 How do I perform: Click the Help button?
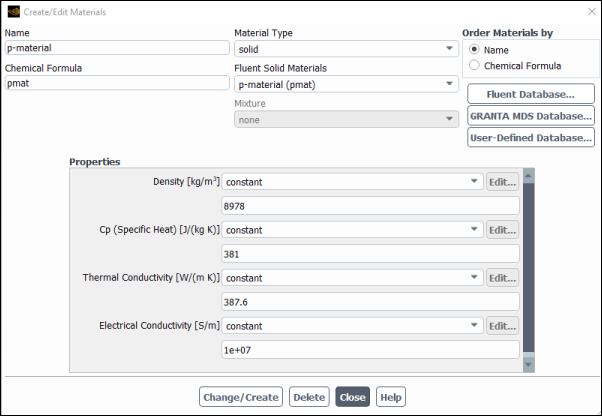[x=390, y=397]
